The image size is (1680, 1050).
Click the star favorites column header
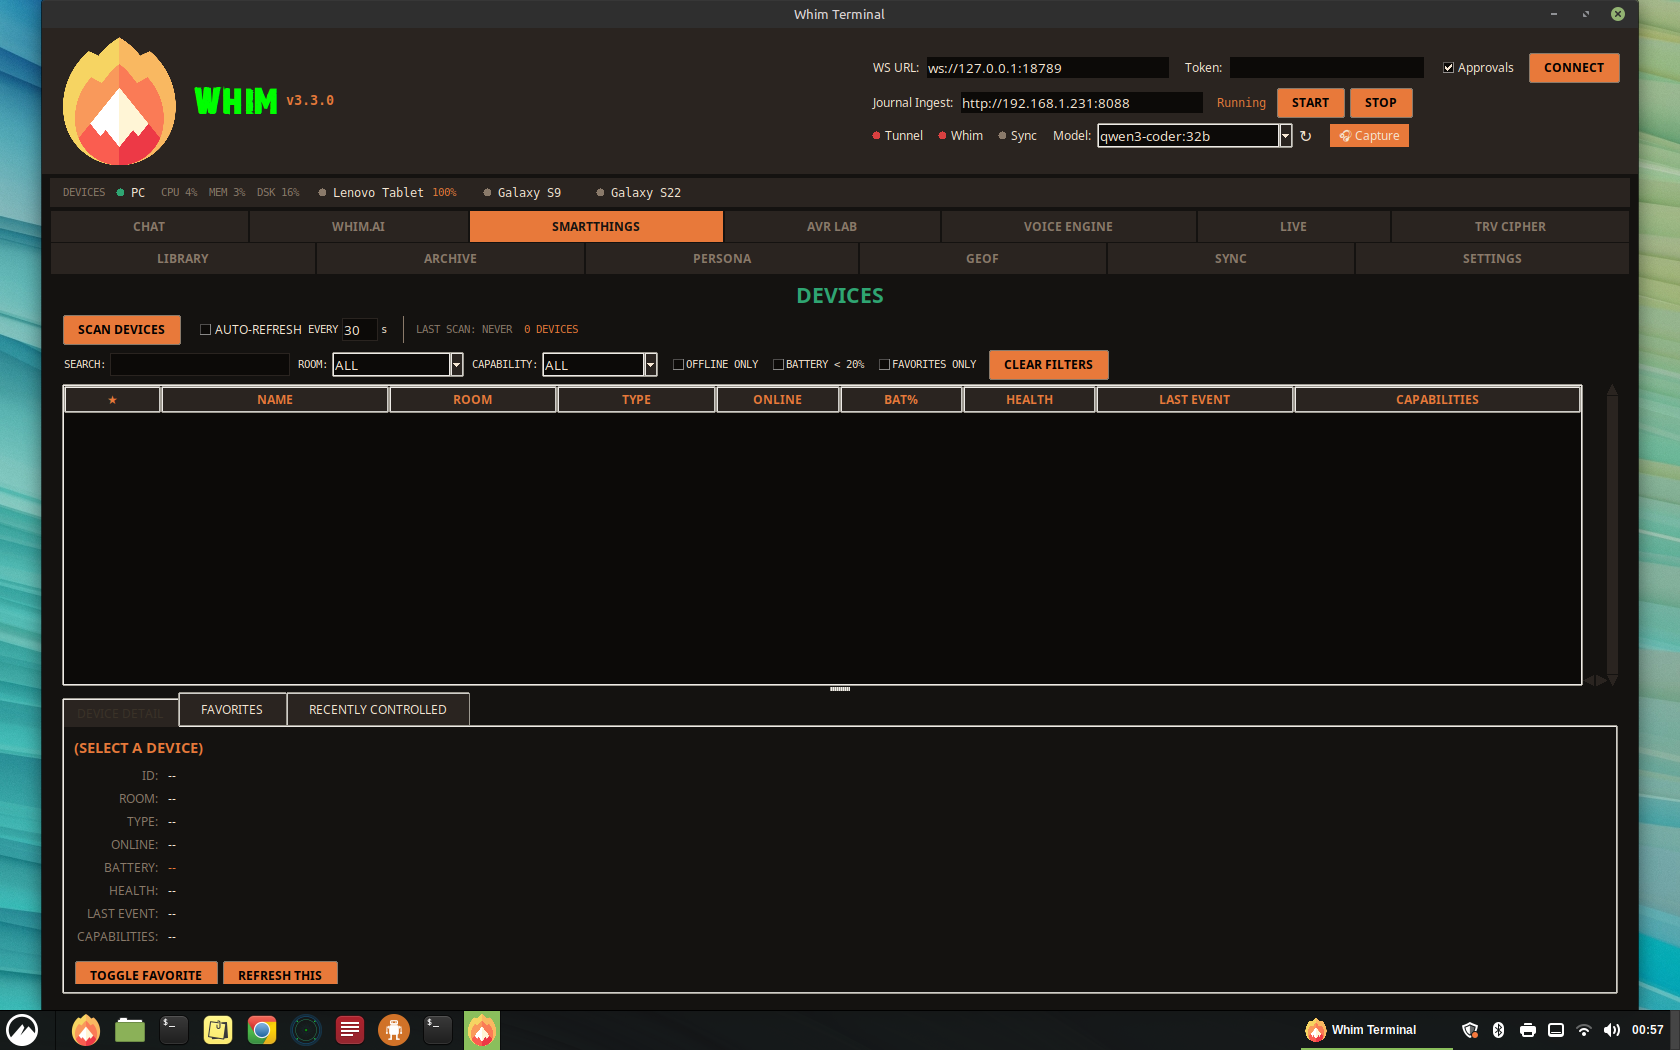pyautogui.click(x=112, y=400)
